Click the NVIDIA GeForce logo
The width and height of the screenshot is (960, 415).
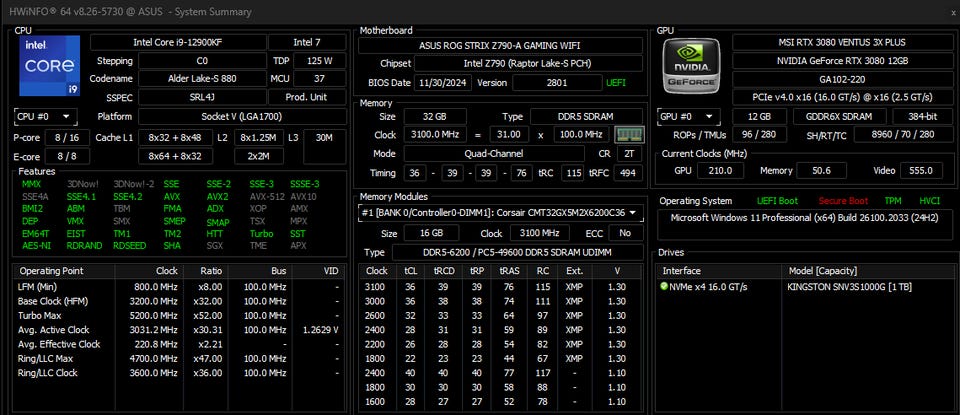pyautogui.click(x=691, y=65)
